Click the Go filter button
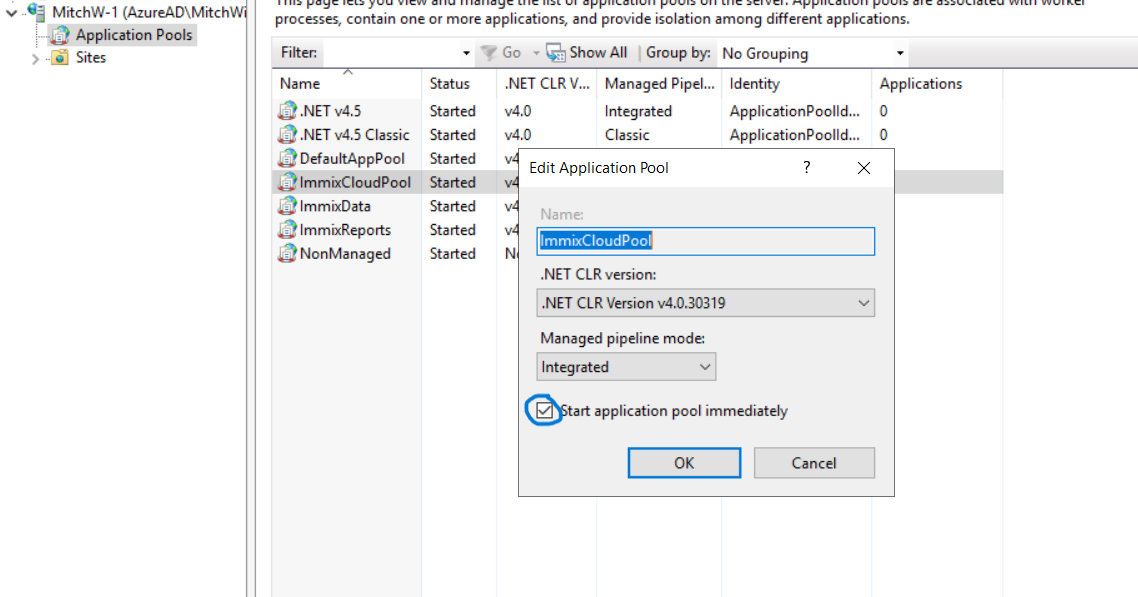 (502, 53)
